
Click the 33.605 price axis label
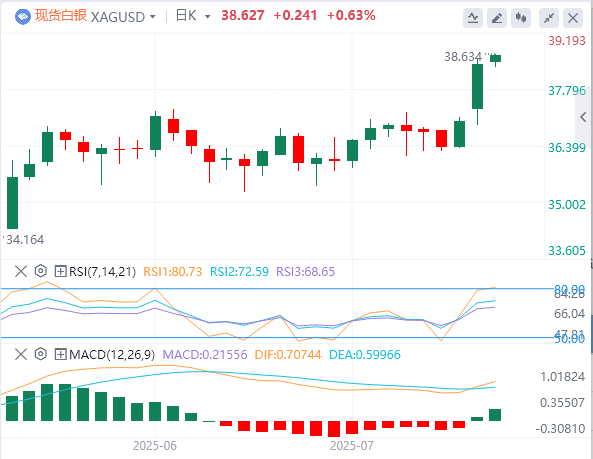(567, 251)
